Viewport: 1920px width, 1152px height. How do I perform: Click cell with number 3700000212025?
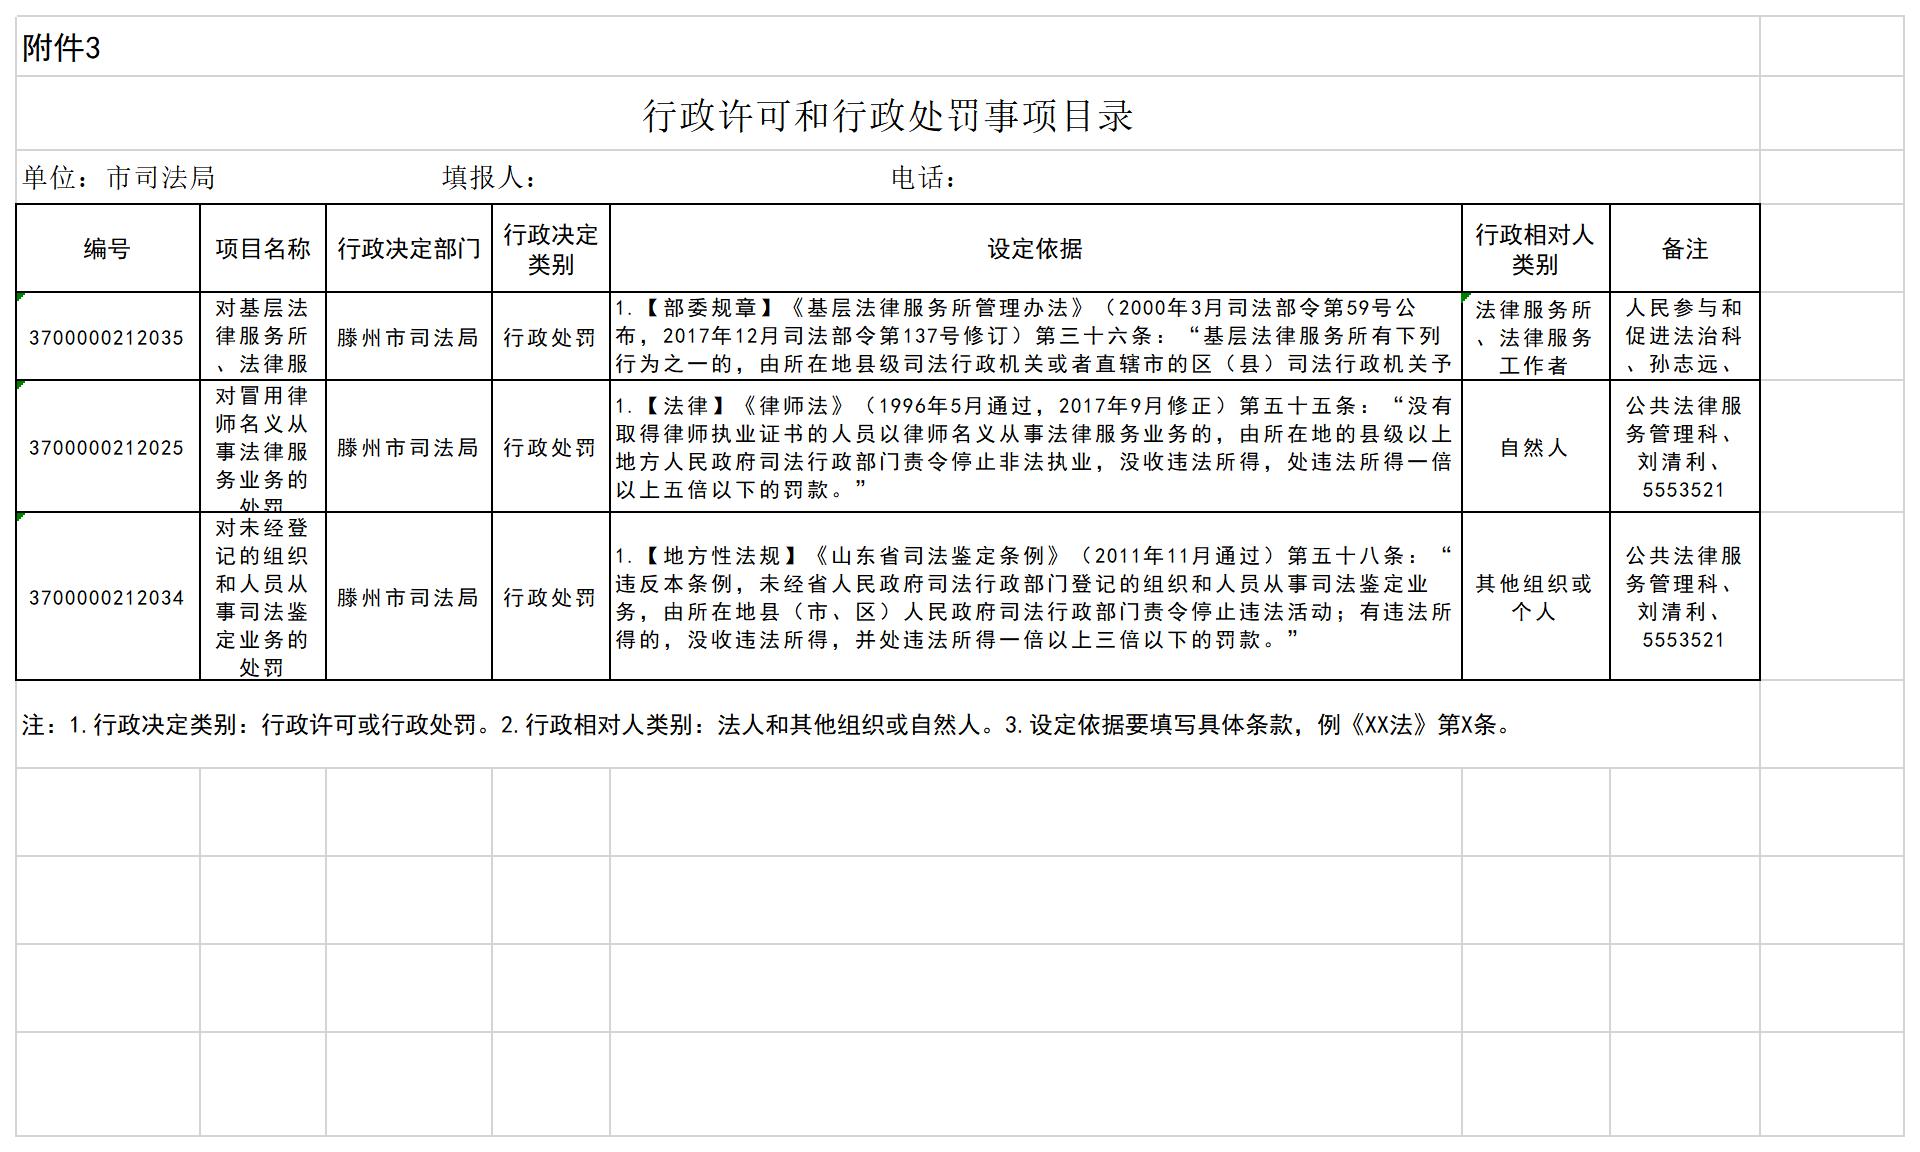click(107, 447)
